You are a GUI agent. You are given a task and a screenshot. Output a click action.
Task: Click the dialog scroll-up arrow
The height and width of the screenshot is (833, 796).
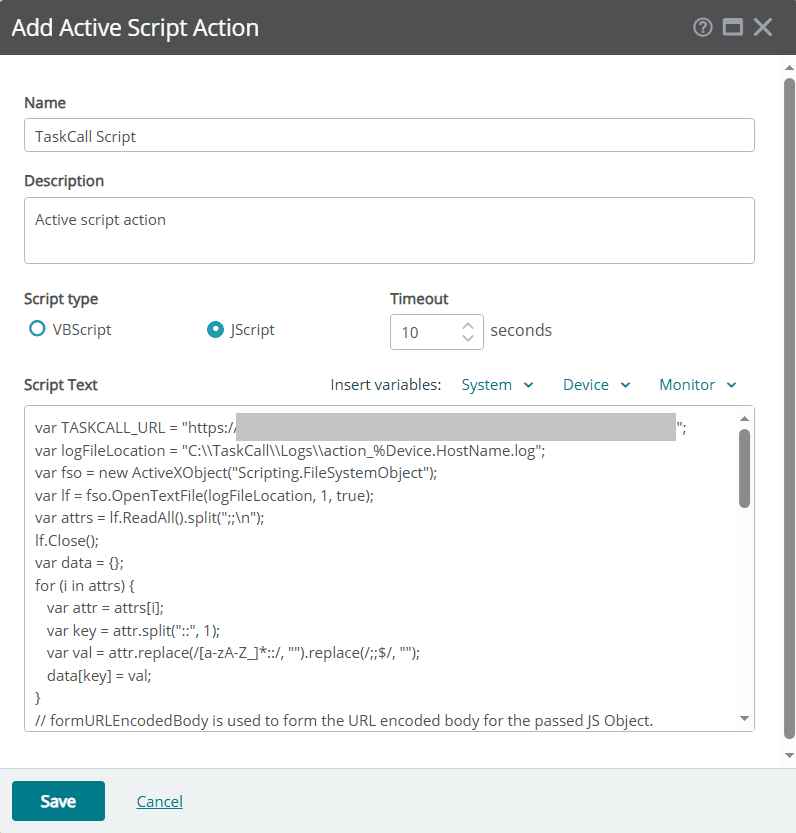(790, 67)
